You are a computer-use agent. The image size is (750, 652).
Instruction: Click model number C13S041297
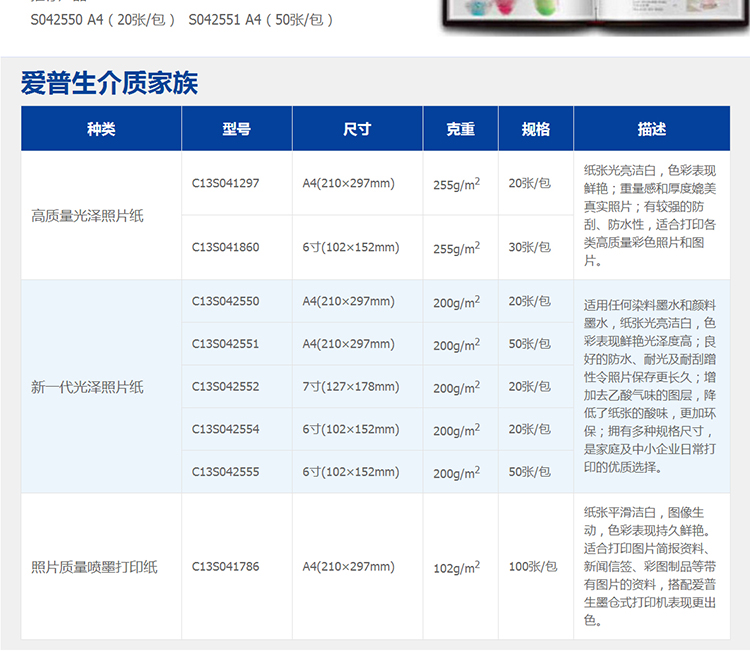point(225,183)
